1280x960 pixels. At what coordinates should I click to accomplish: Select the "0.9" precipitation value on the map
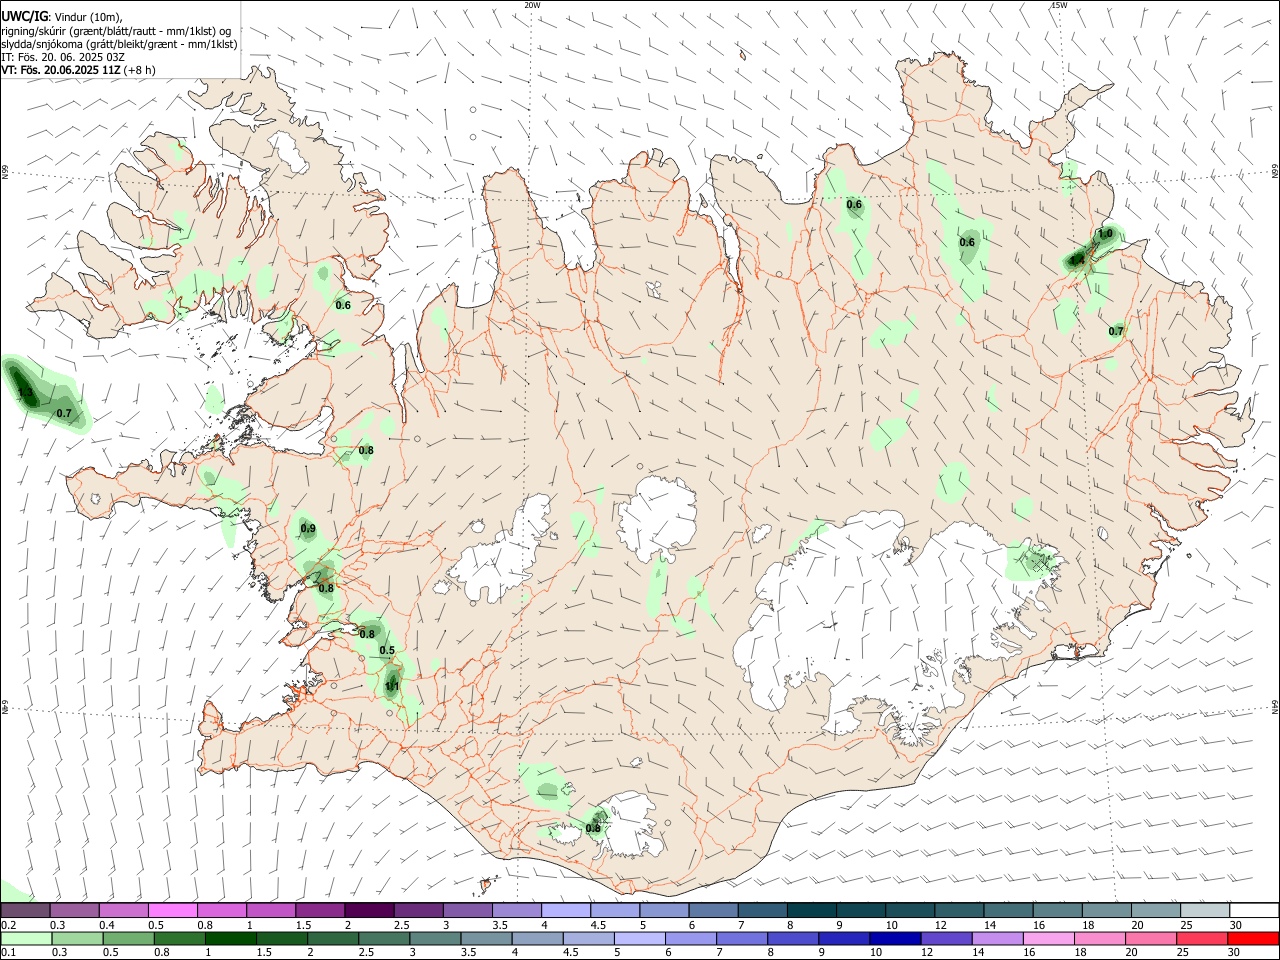pos(308,529)
